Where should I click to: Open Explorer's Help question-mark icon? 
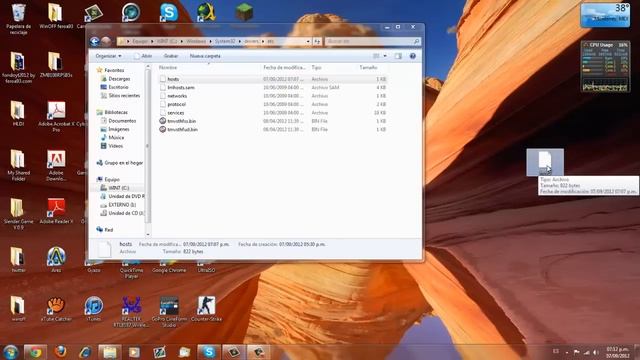tap(413, 56)
